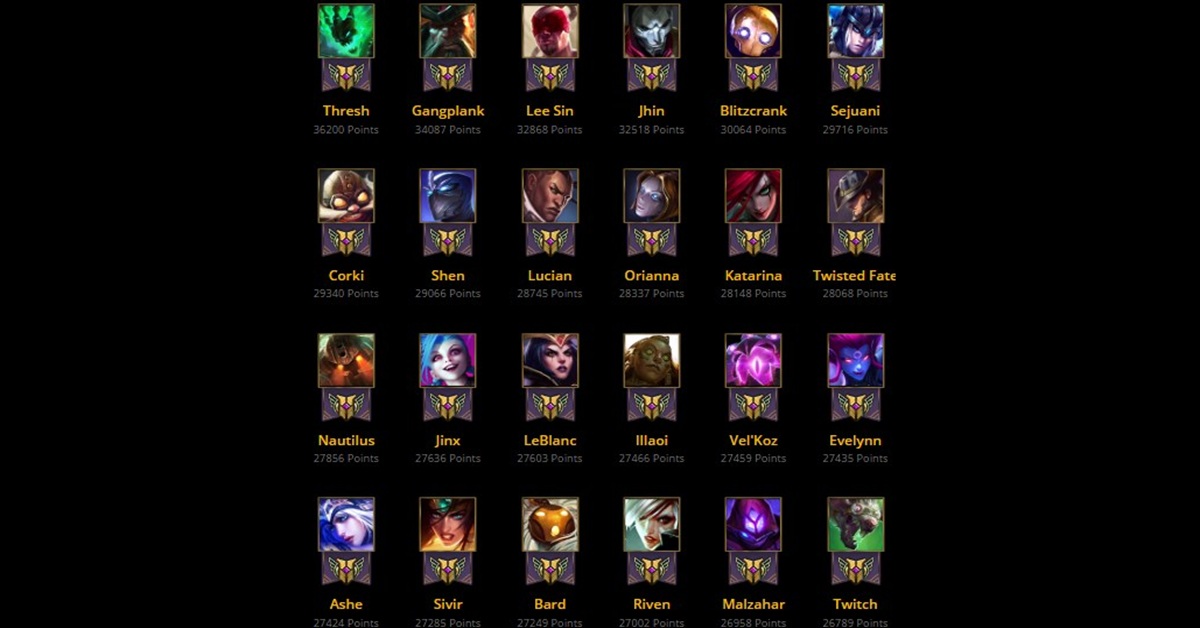Open the Illaoi champion portrait
The height and width of the screenshot is (628, 1200).
[652, 361]
